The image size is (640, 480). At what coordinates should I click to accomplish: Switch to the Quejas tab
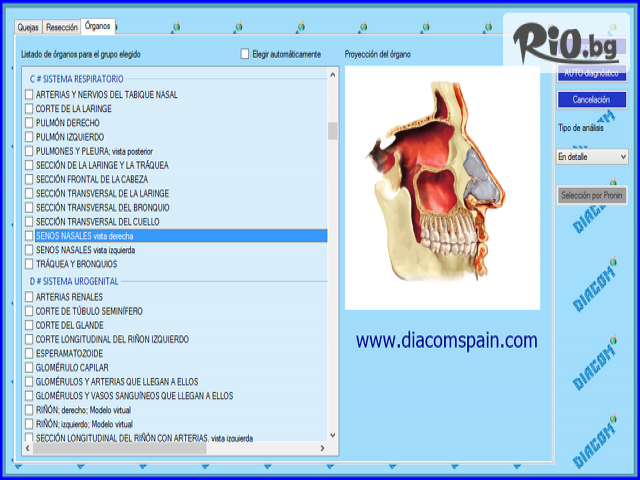click(29, 27)
